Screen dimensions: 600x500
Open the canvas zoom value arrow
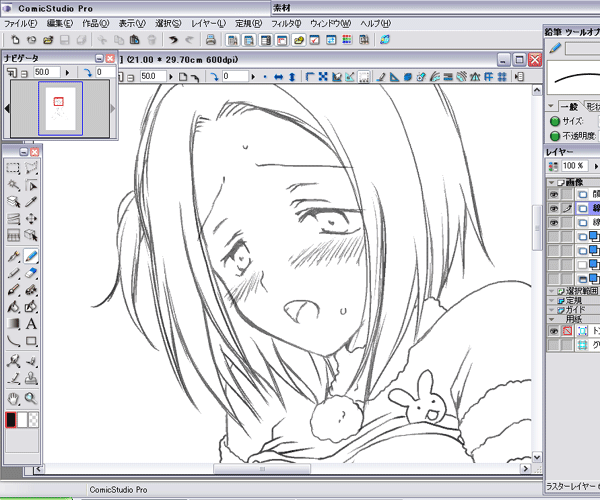171,77
